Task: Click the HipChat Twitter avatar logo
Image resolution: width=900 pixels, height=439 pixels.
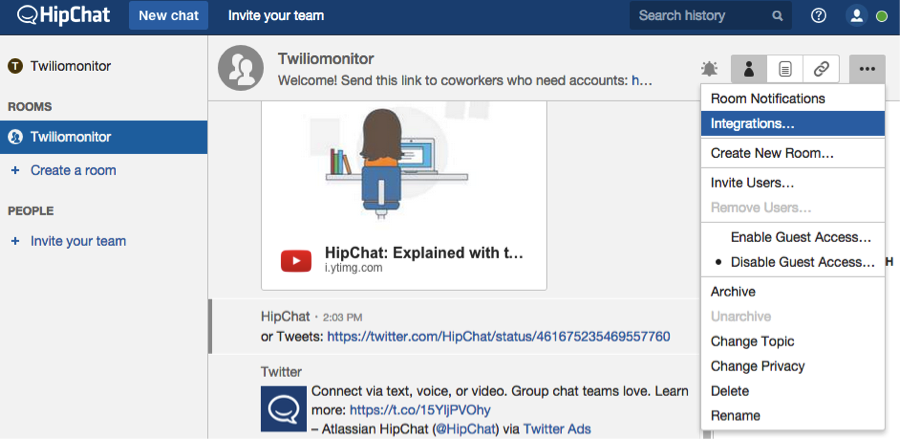Action: click(284, 409)
